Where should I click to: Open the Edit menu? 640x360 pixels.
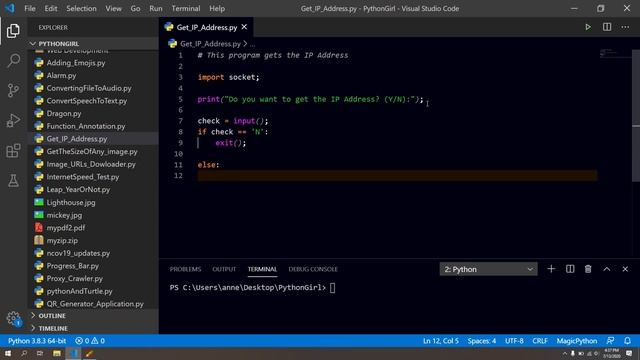51,8
